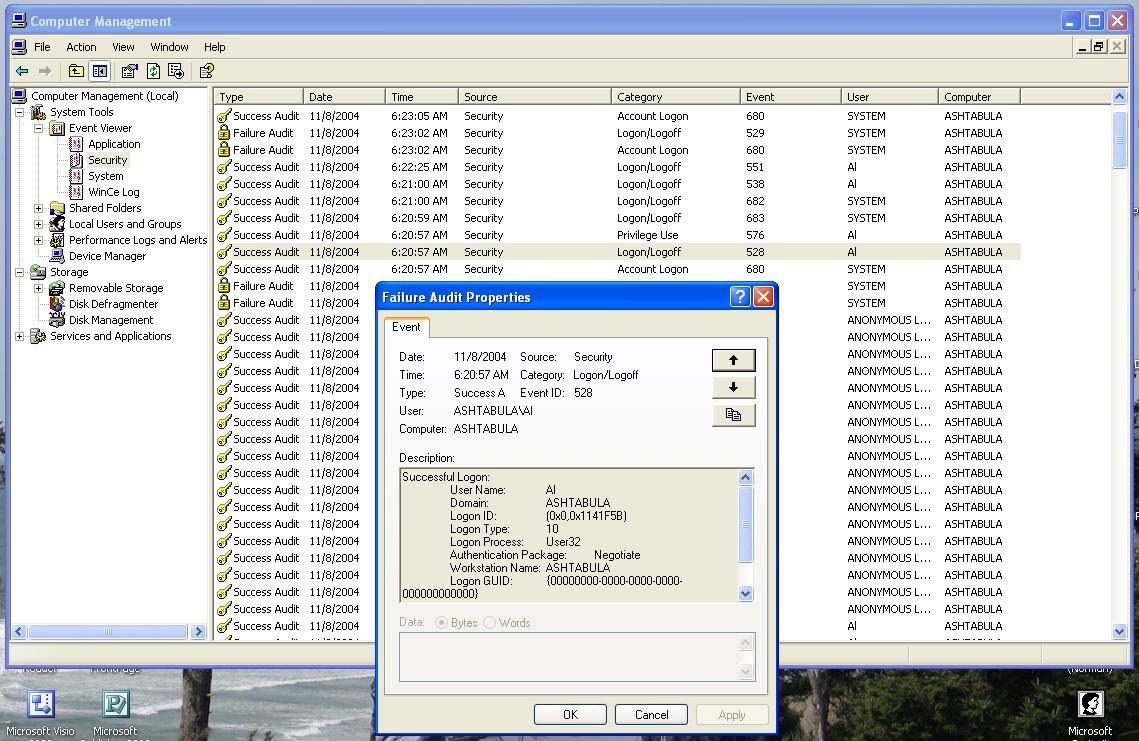
Task: Close the Failure Audit Properties dialog
Action: pyautogui.click(x=763, y=296)
